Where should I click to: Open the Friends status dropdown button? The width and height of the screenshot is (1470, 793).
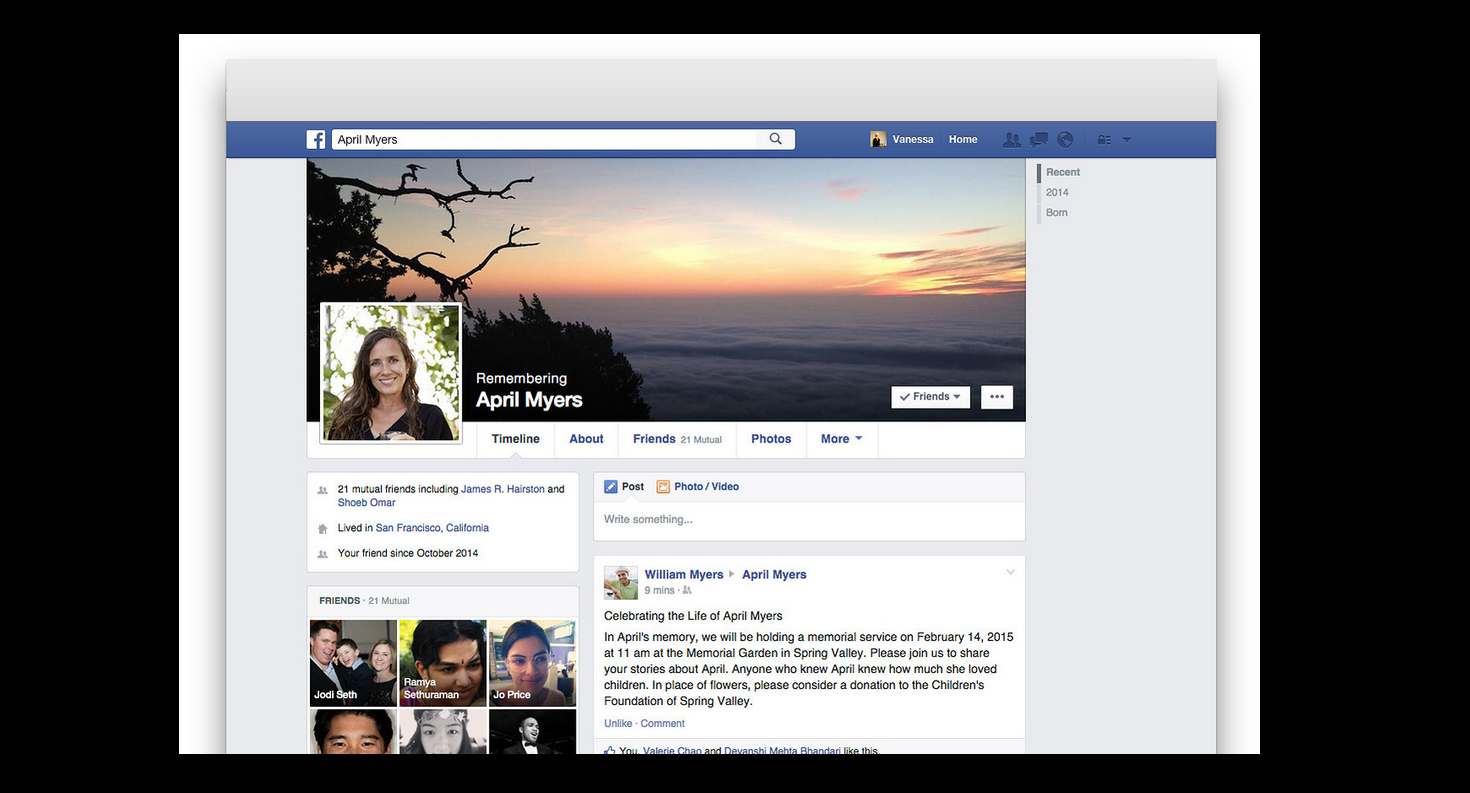931,397
